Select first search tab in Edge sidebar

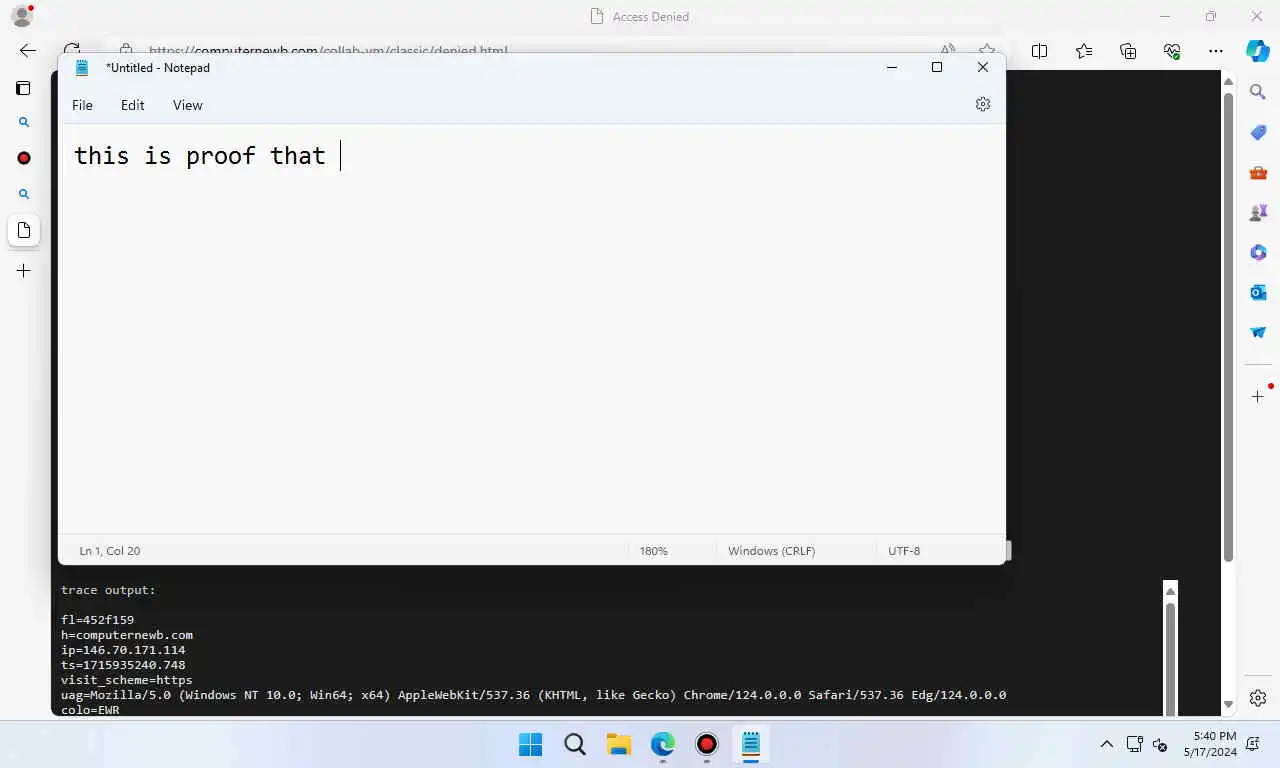pyautogui.click(x=24, y=122)
